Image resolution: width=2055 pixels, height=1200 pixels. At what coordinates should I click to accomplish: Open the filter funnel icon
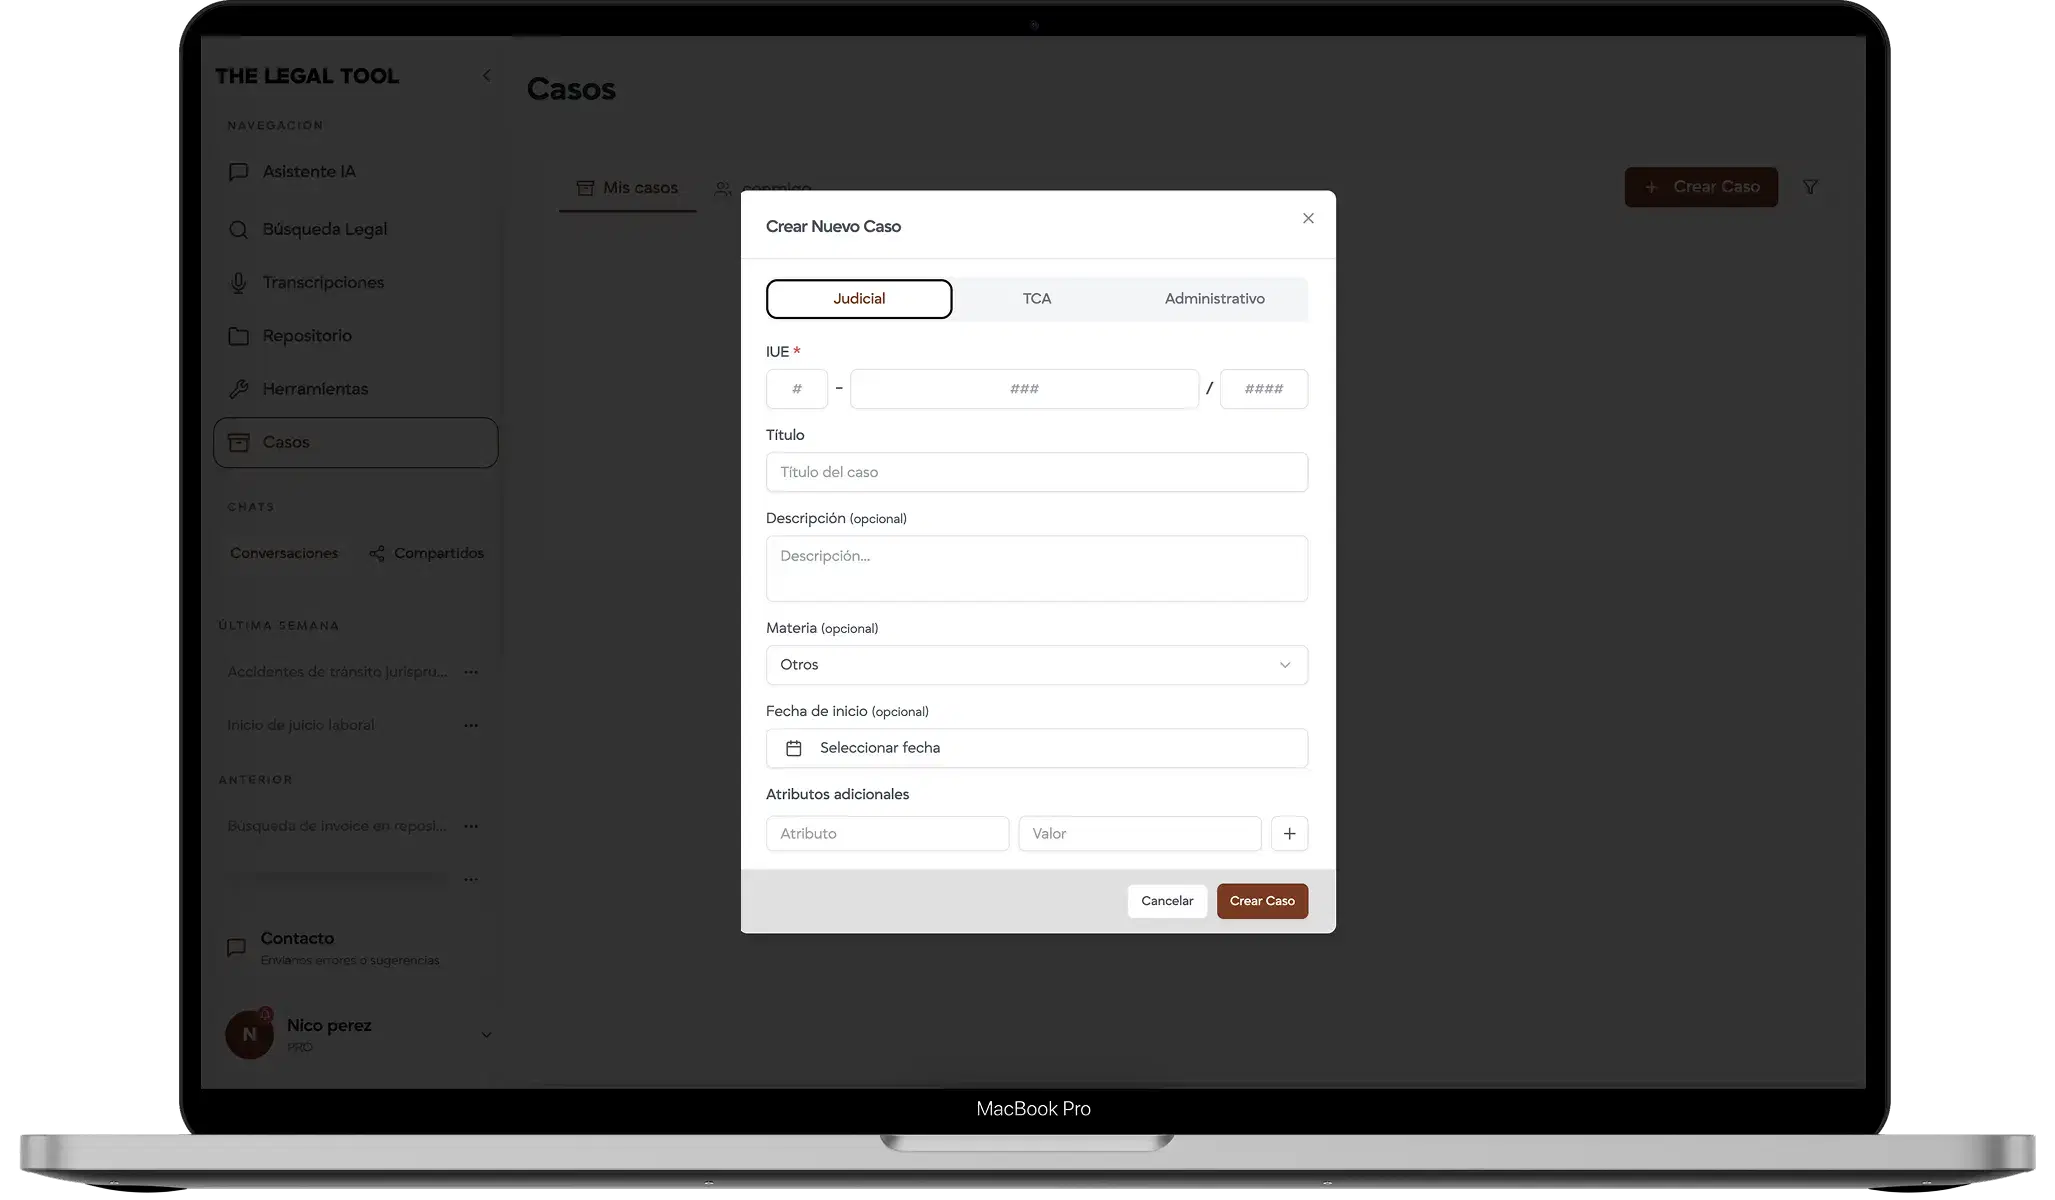point(1810,187)
